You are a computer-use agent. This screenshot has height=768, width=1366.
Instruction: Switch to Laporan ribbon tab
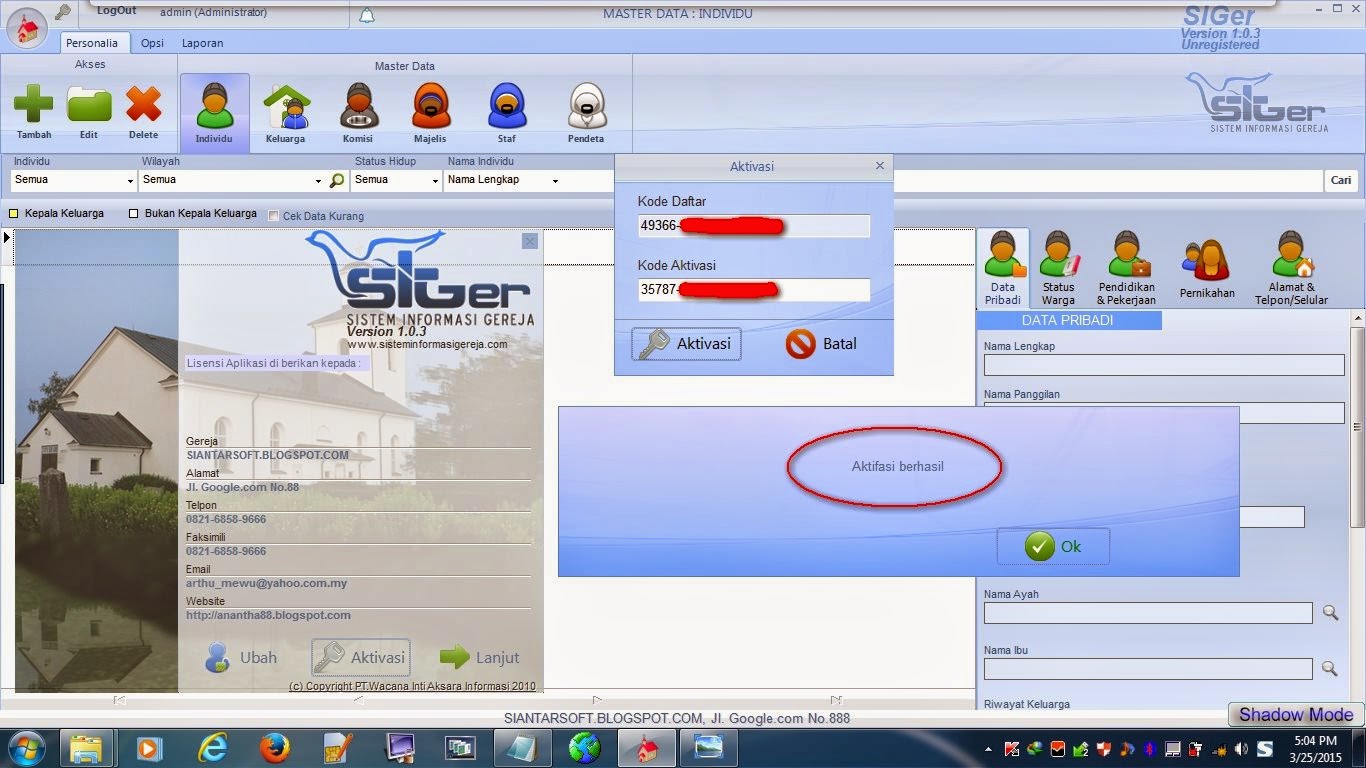(x=203, y=43)
